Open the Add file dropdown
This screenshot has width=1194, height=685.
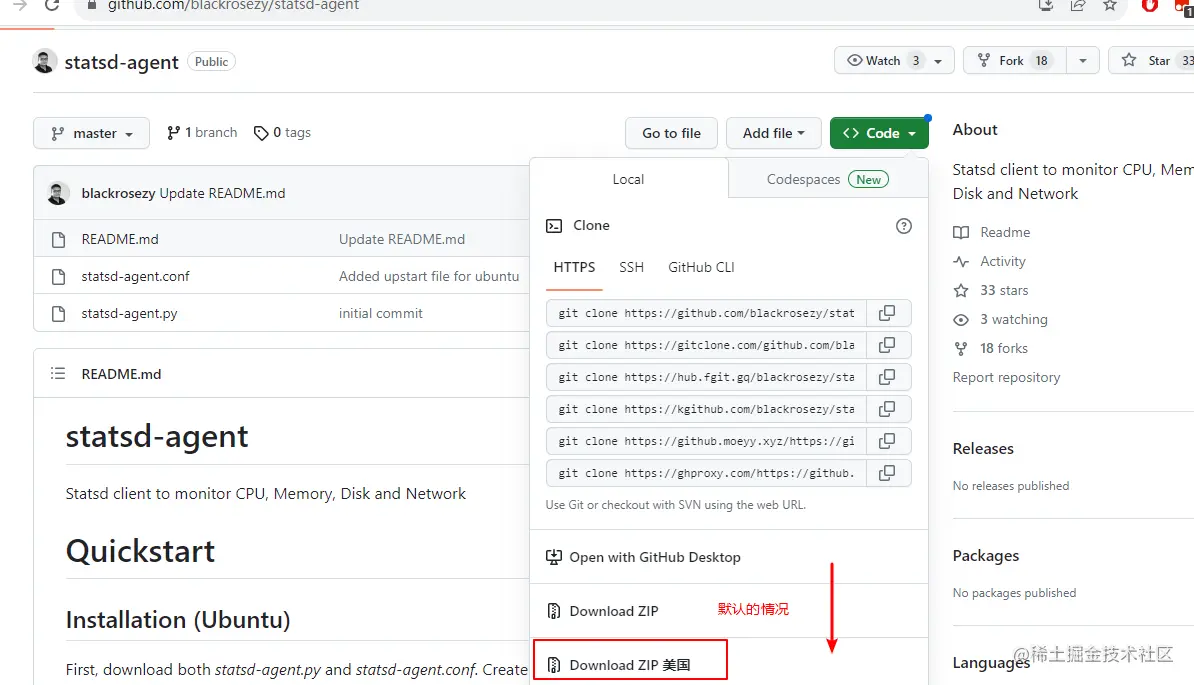click(x=774, y=133)
